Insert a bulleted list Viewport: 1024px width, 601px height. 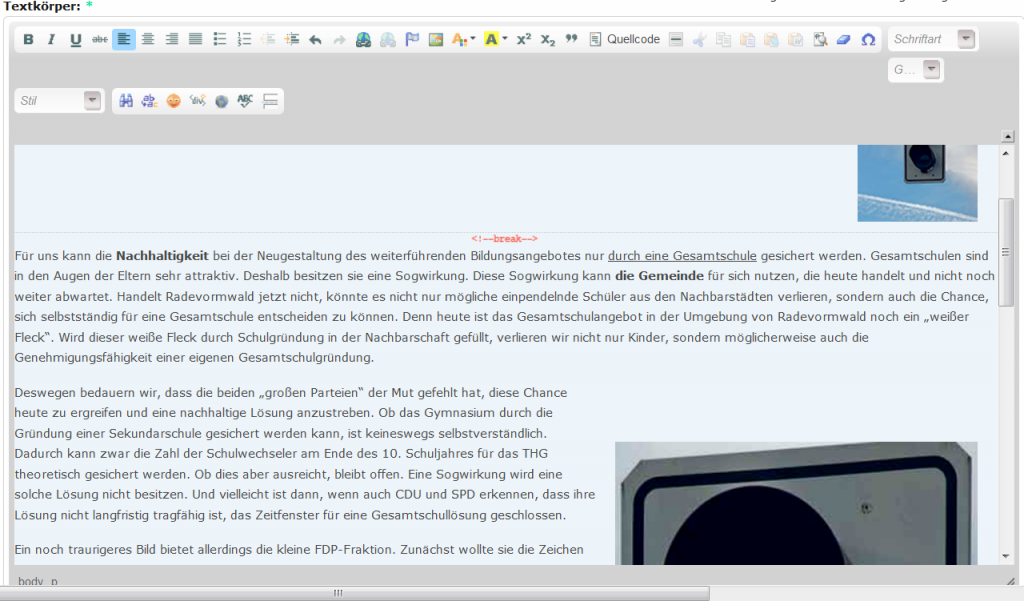click(x=221, y=40)
